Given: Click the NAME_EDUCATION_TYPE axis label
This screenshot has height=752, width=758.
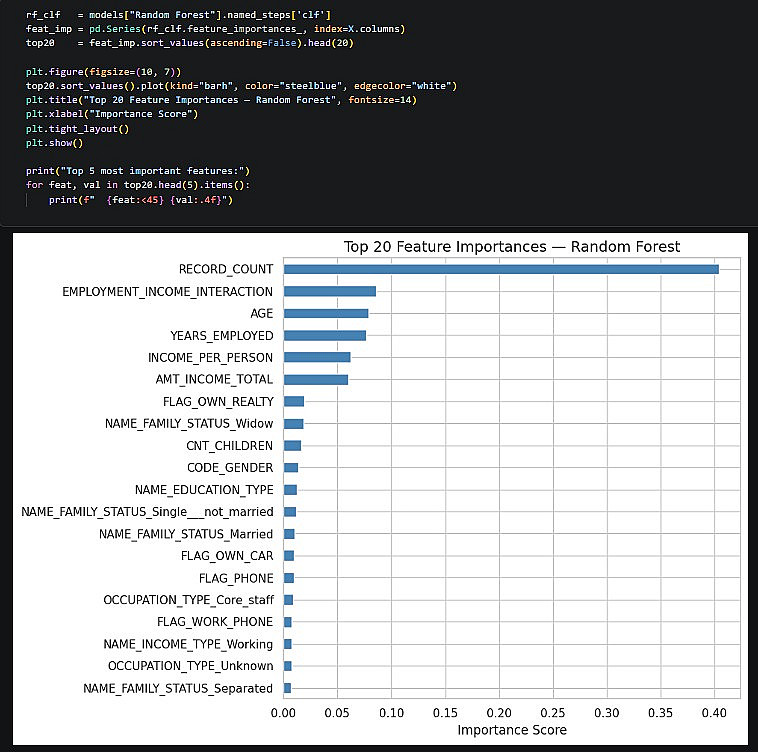Looking at the screenshot, I should [204, 490].
